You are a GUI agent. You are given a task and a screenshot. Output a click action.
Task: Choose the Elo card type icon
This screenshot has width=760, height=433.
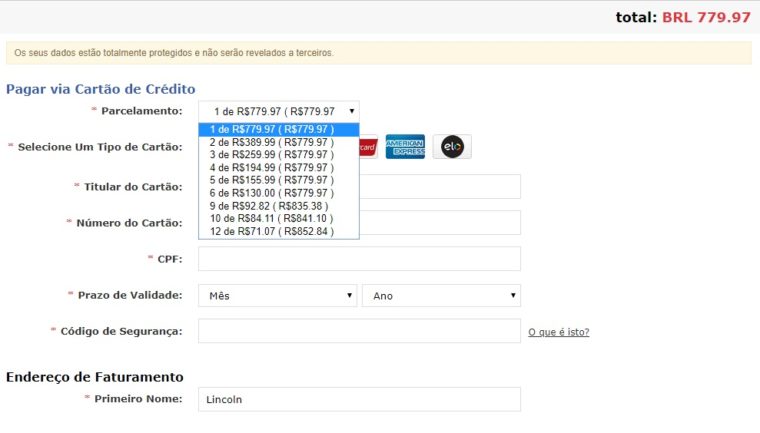pos(452,146)
